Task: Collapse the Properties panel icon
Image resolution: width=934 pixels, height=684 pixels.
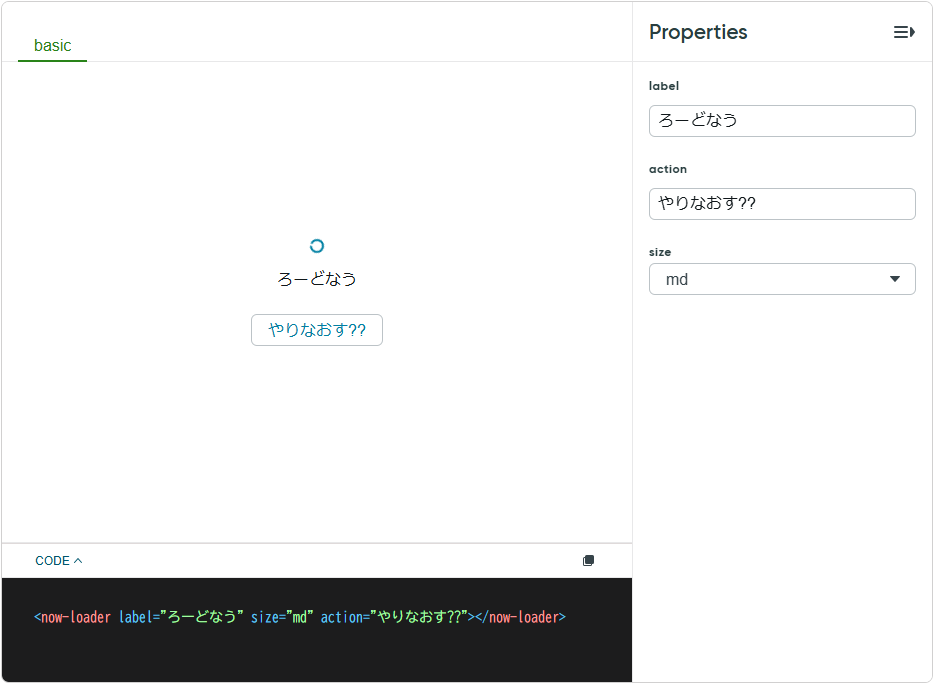Action: coord(904,32)
